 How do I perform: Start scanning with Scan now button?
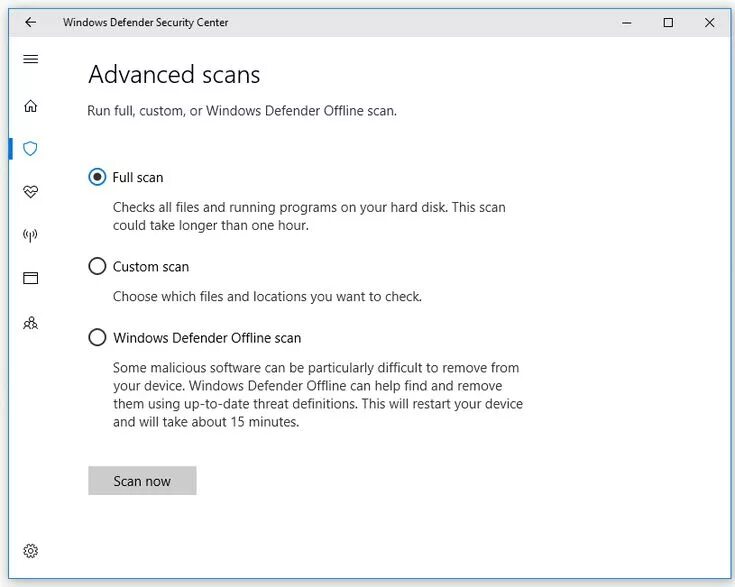point(142,481)
